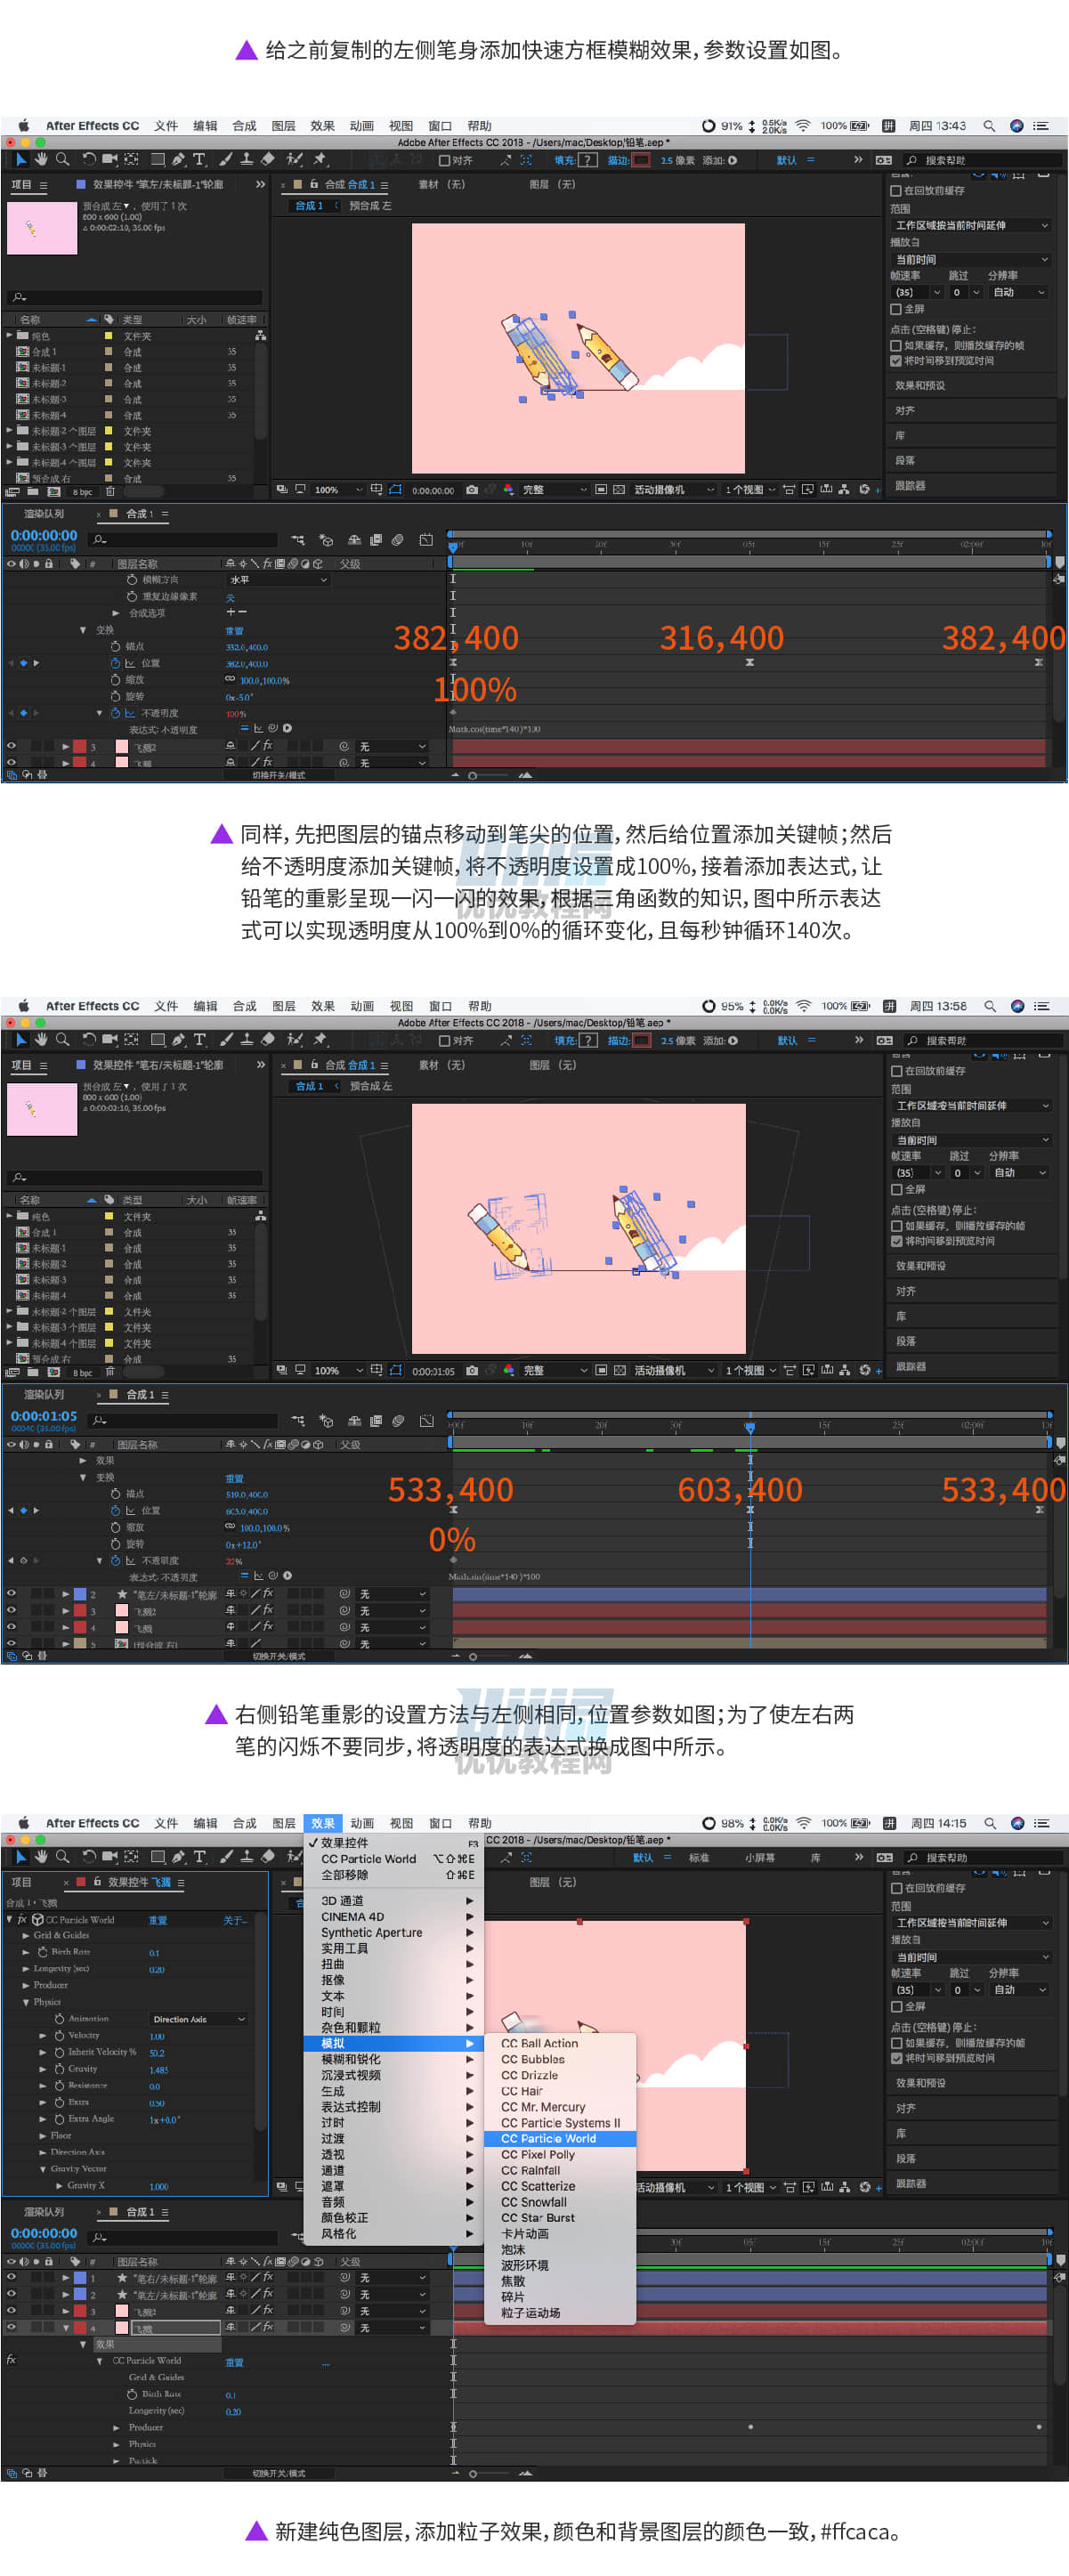Open 活动摄像机 dropdown in 13:43 viewer
The width and height of the screenshot is (1069, 2576).
click(673, 490)
